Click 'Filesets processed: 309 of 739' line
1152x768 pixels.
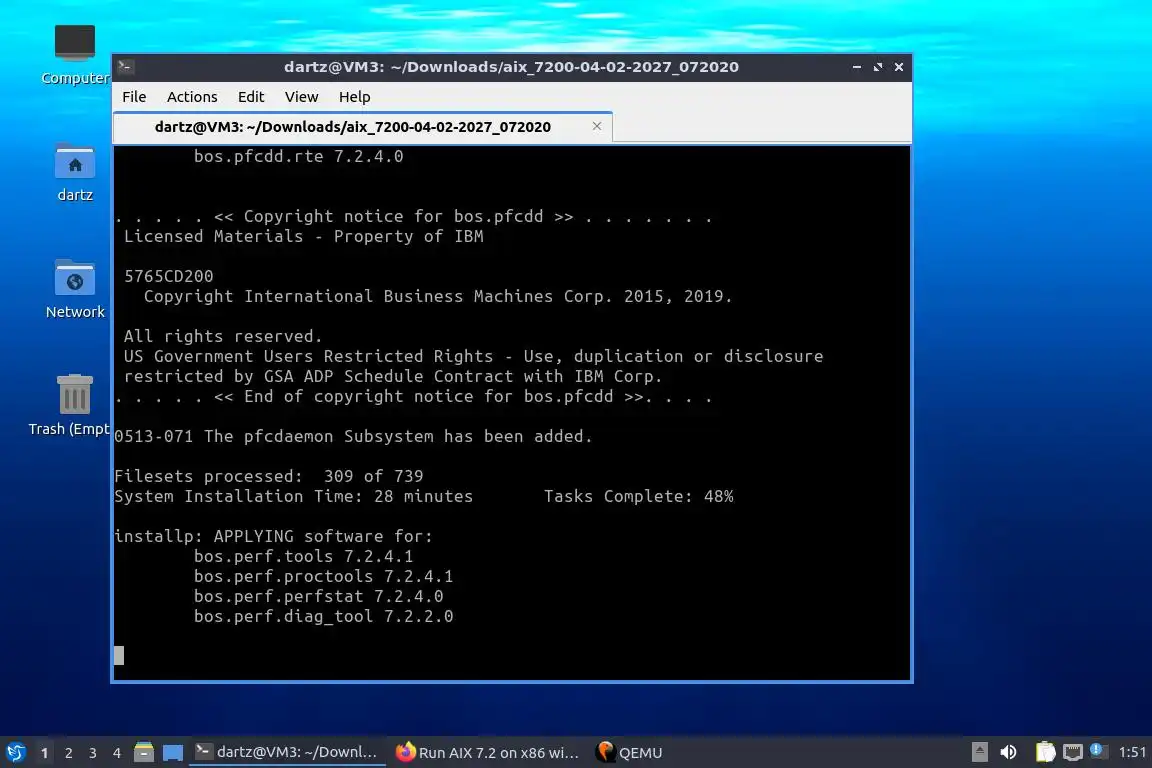pyautogui.click(x=269, y=476)
